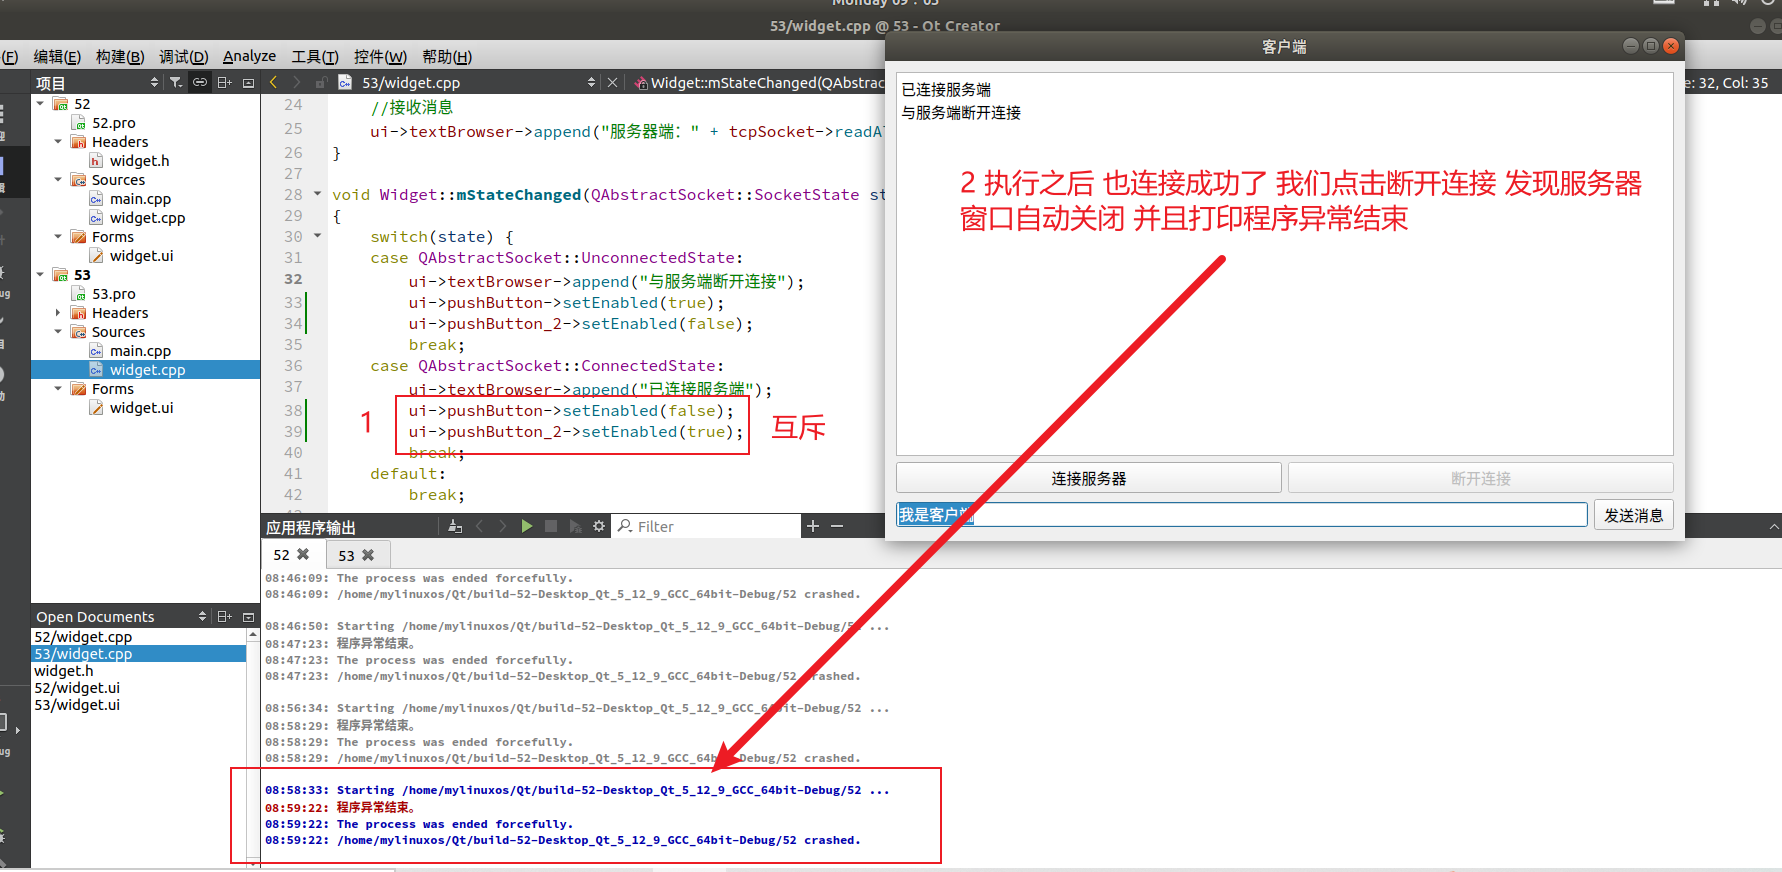Go to the next output item
This screenshot has height=872, width=1782.
tap(502, 526)
